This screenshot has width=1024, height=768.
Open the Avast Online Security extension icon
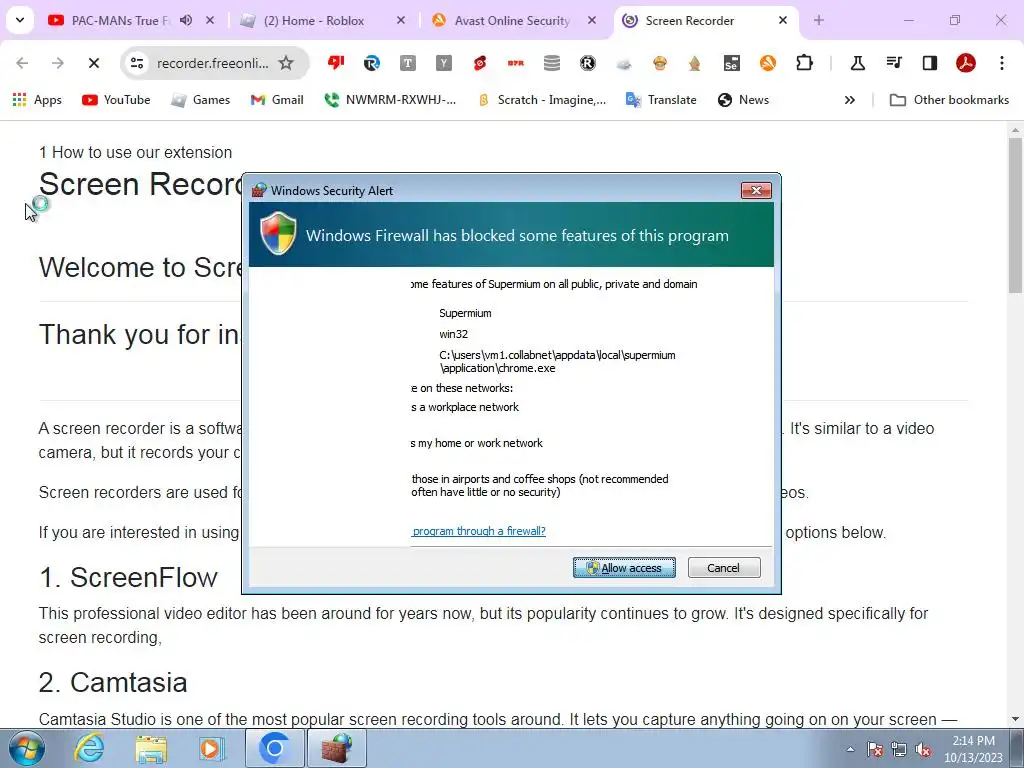click(768, 63)
